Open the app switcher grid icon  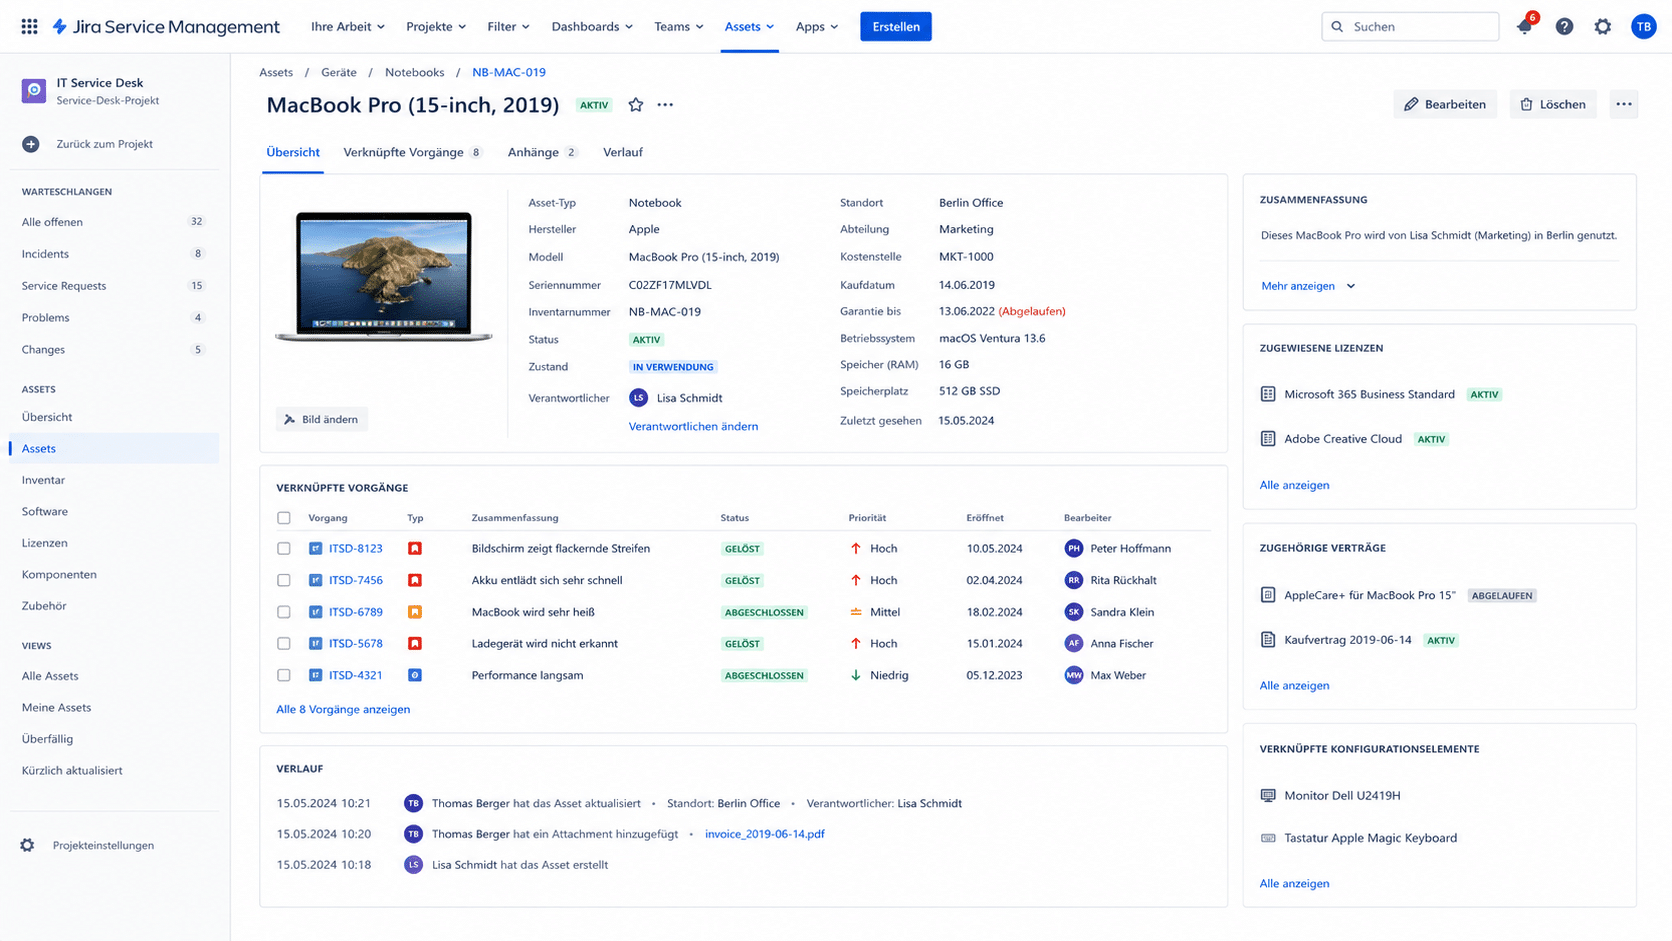(x=29, y=27)
